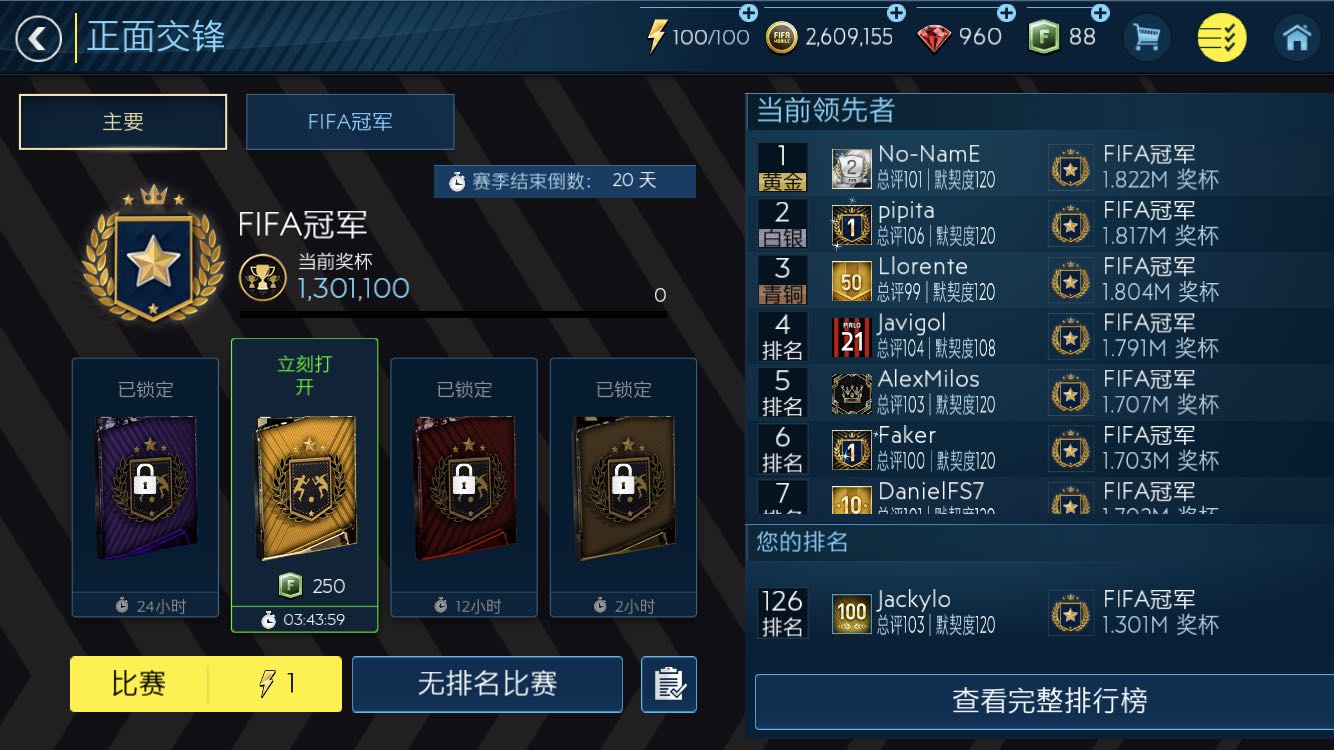1334x750 pixels.
Task: Go to the home screen icon
Action: pyautogui.click(x=1297, y=39)
